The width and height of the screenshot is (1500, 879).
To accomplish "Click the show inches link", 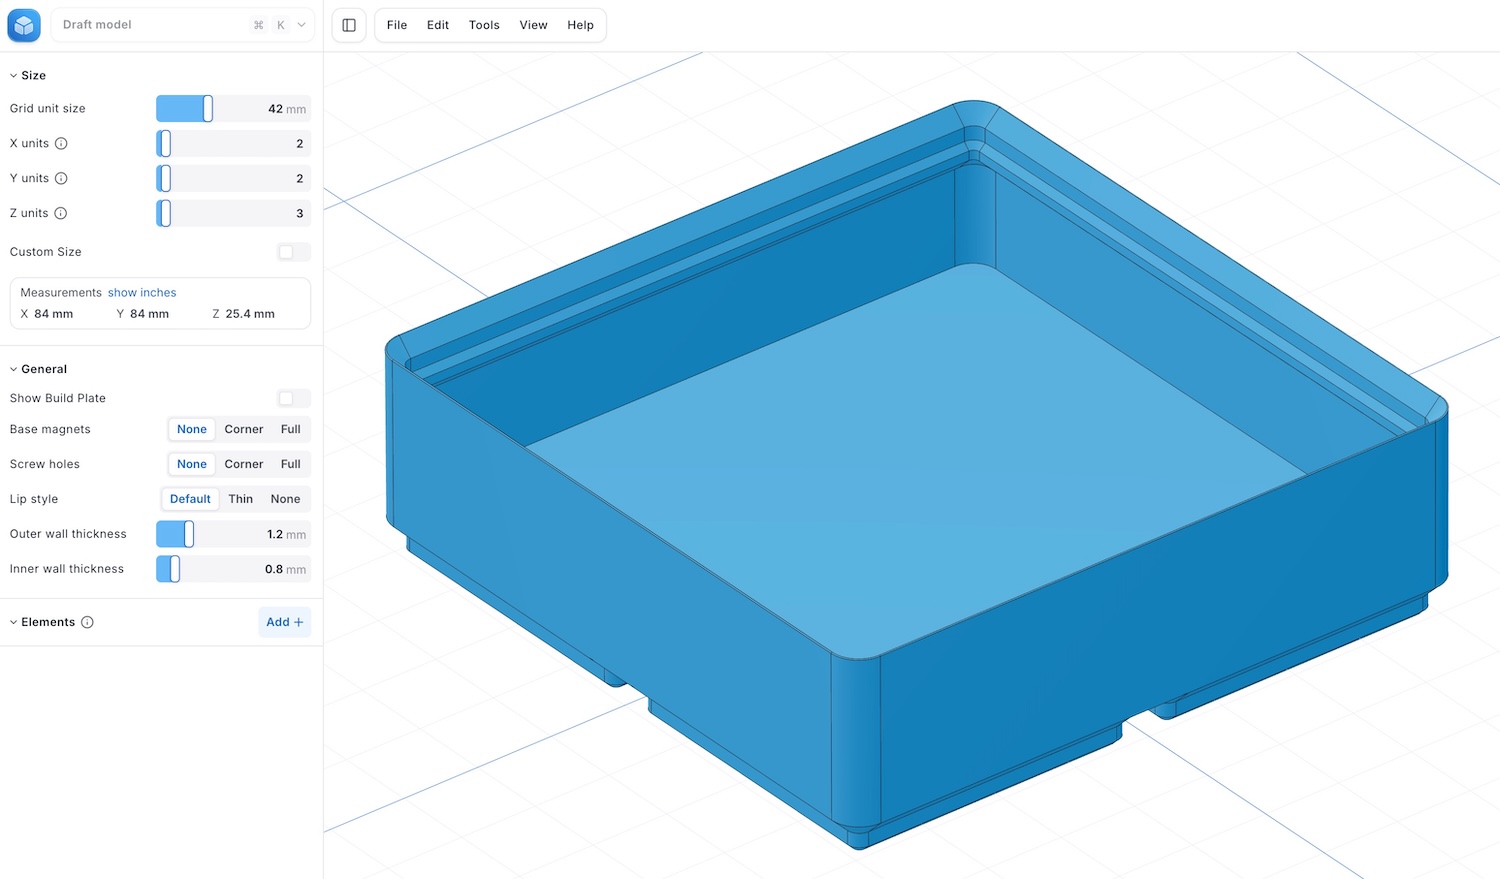I will (x=142, y=293).
